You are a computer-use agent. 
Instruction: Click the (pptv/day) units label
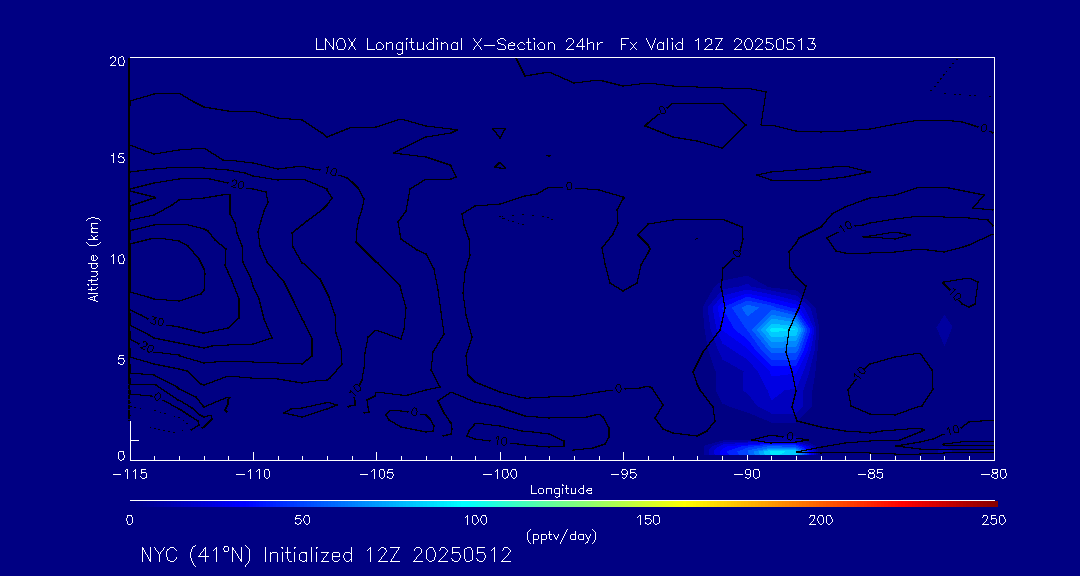click(561, 536)
